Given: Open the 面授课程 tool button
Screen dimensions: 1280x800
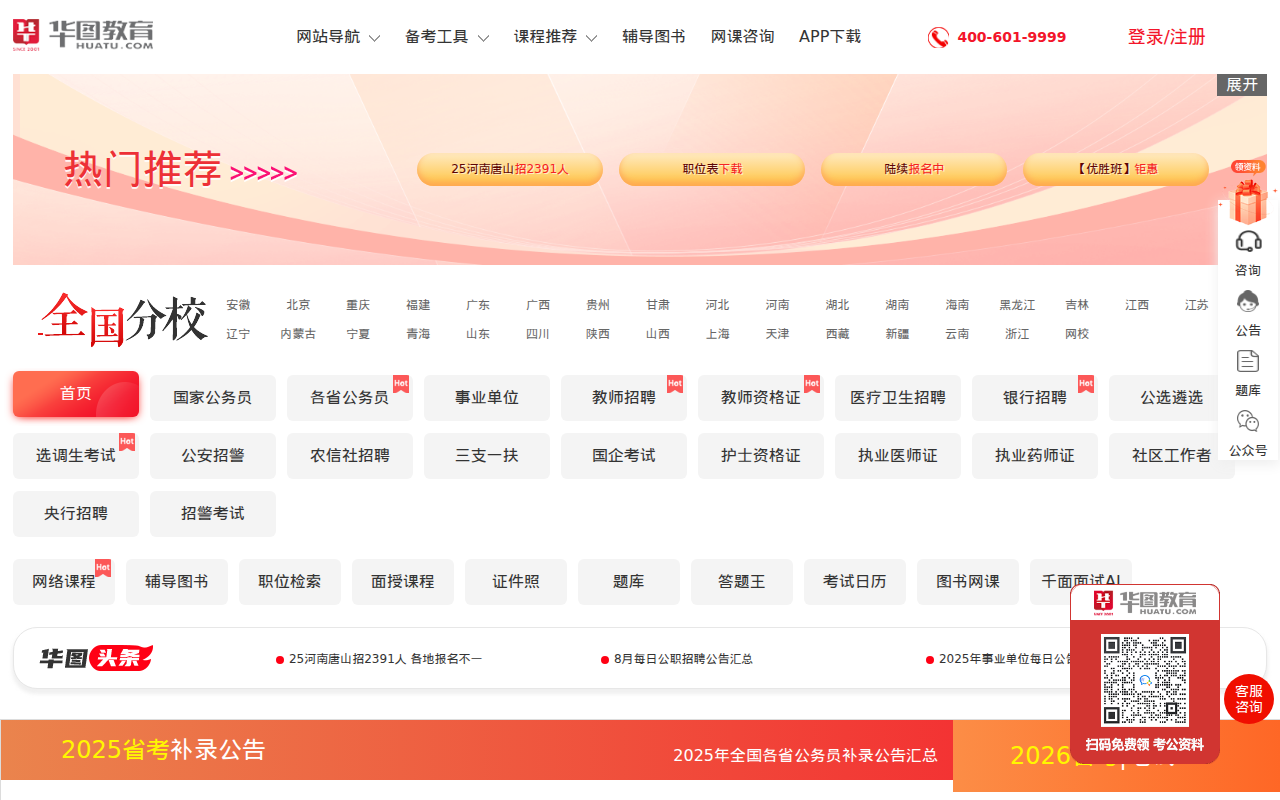Looking at the screenshot, I should (x=403, y=582).
